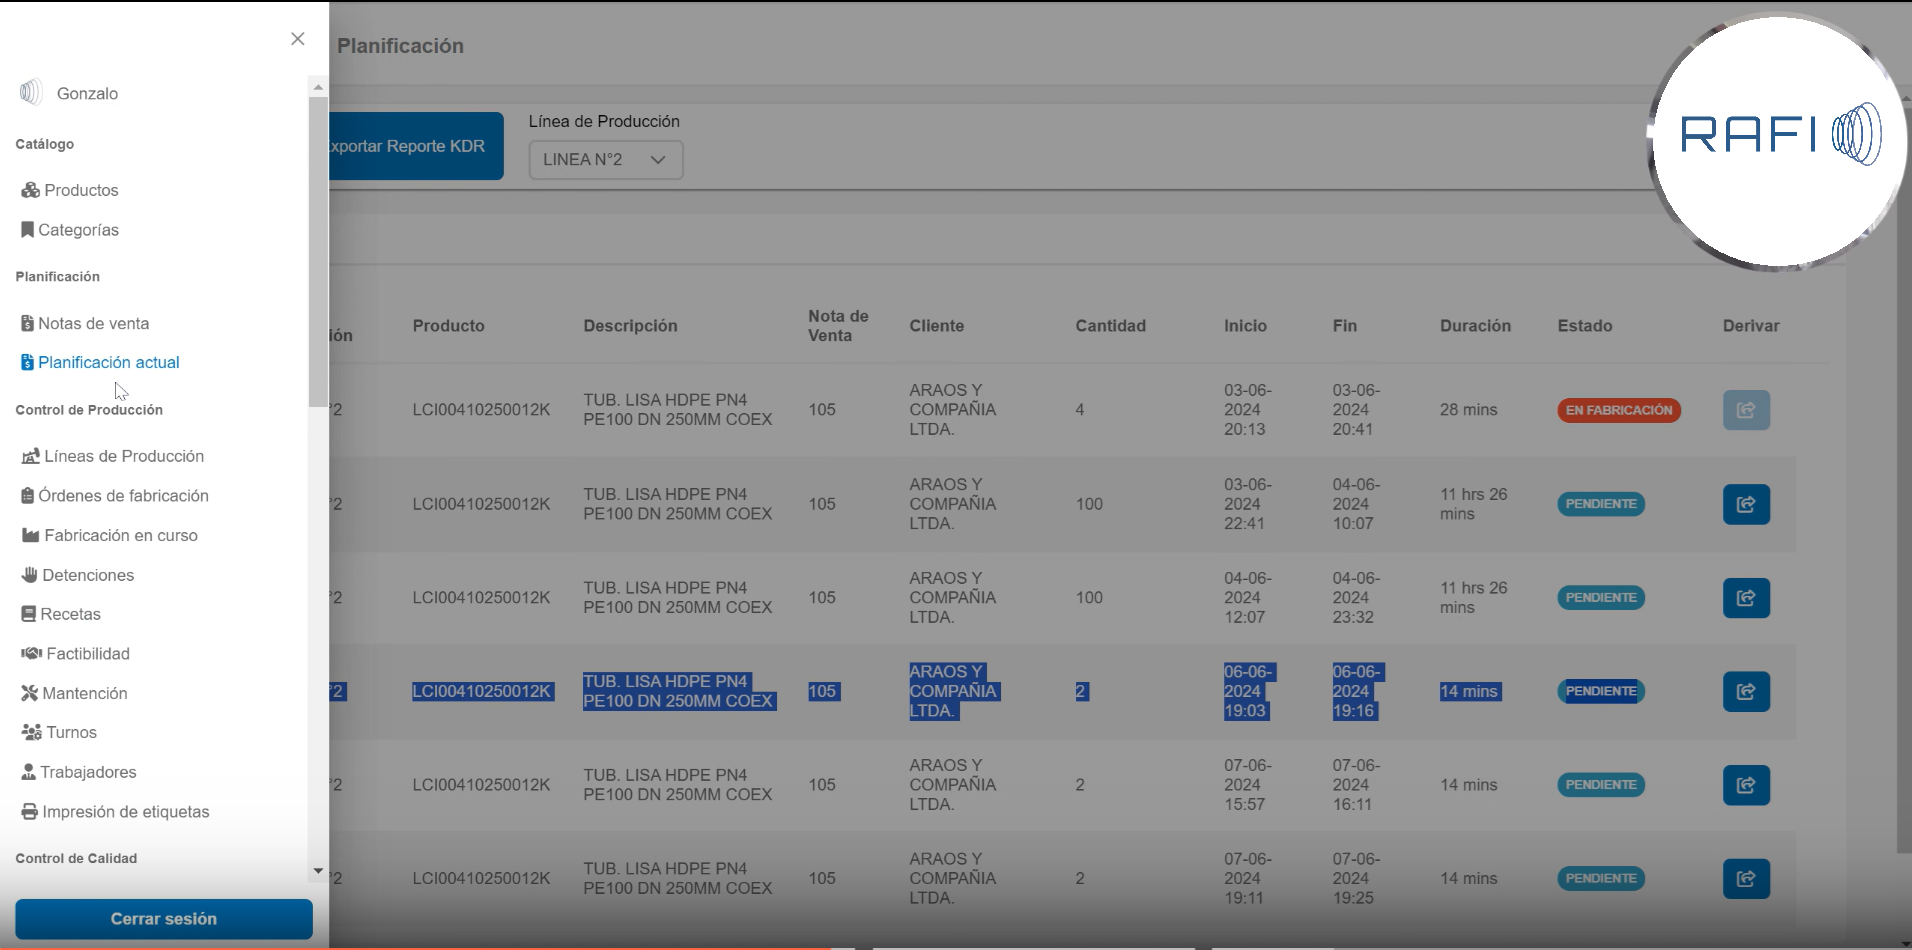1912x950 pixels.
Task: Click the EN FABRICACIÓN status badge
Action: click(x=1619, y=410)
